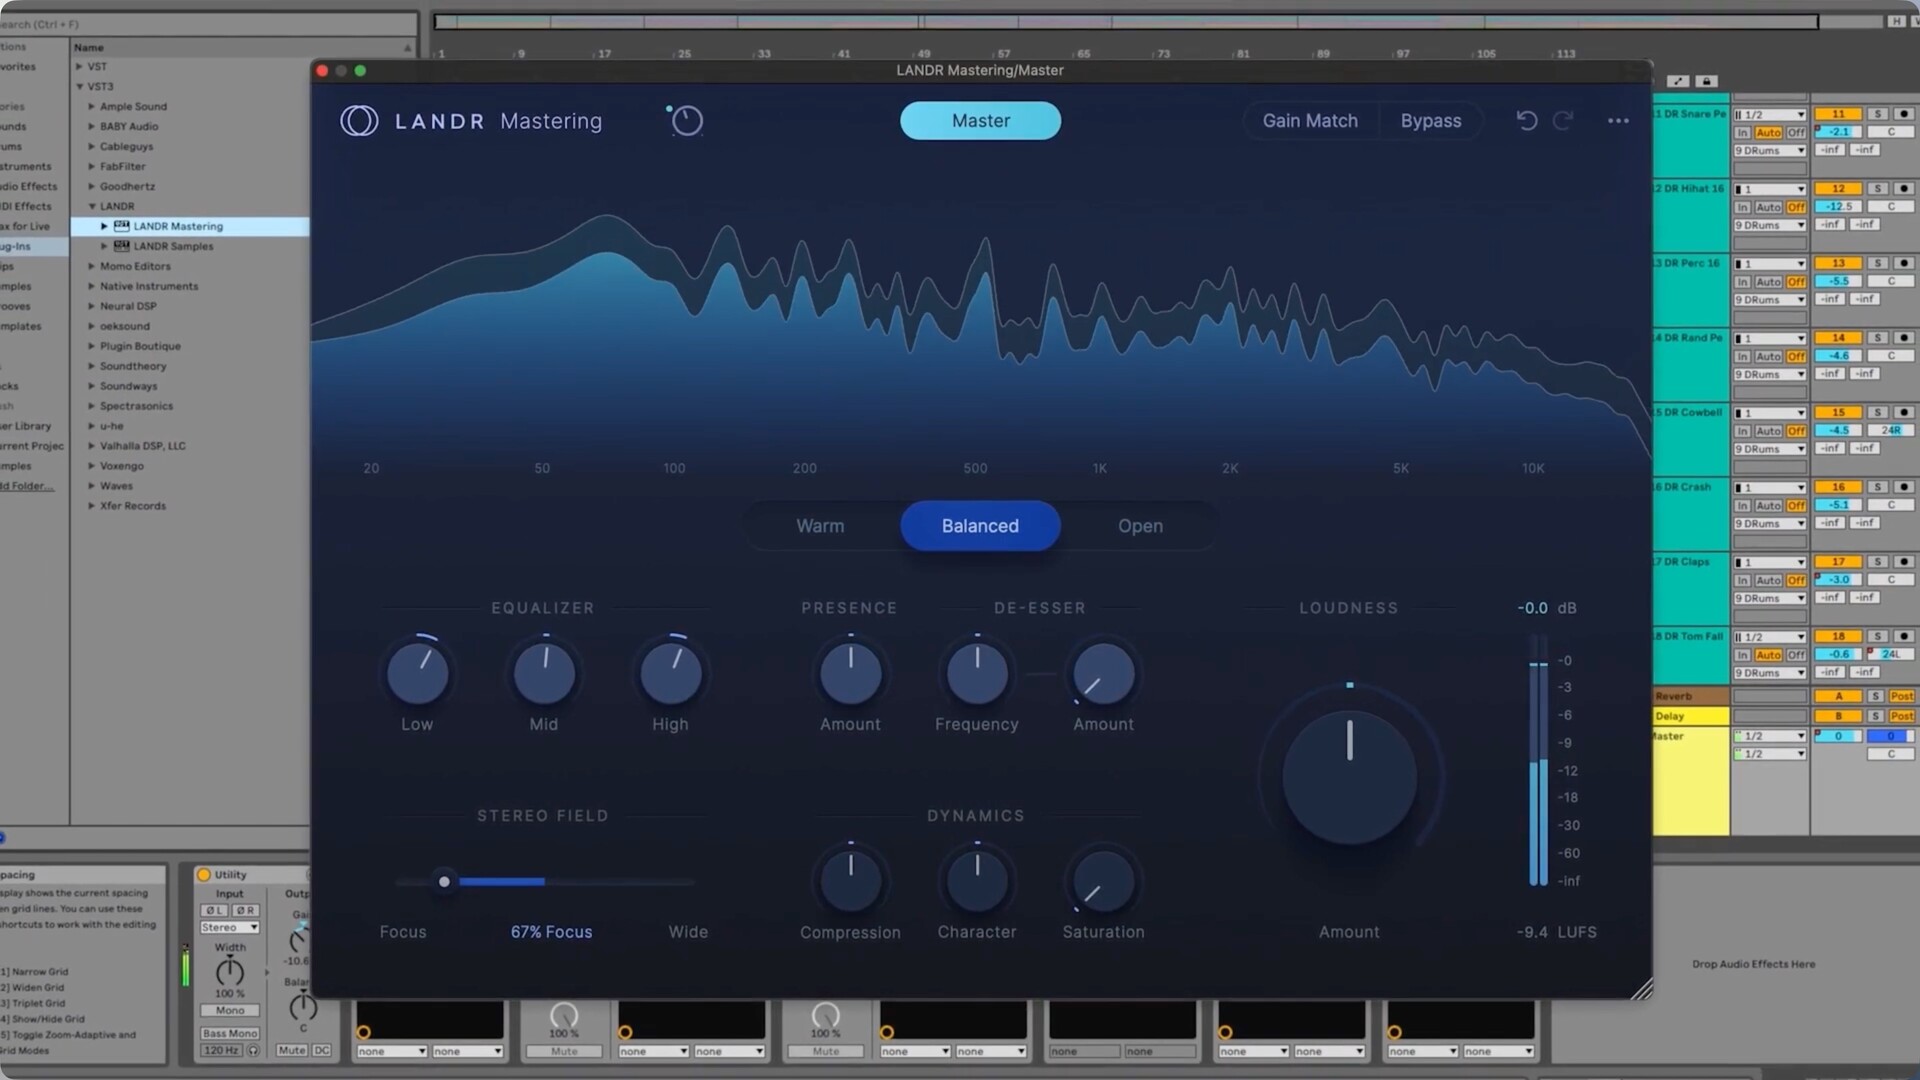Viewport: 1920px width, 1080px height.
Task: Select the Open style tab
Action: tap(1140, 526)
